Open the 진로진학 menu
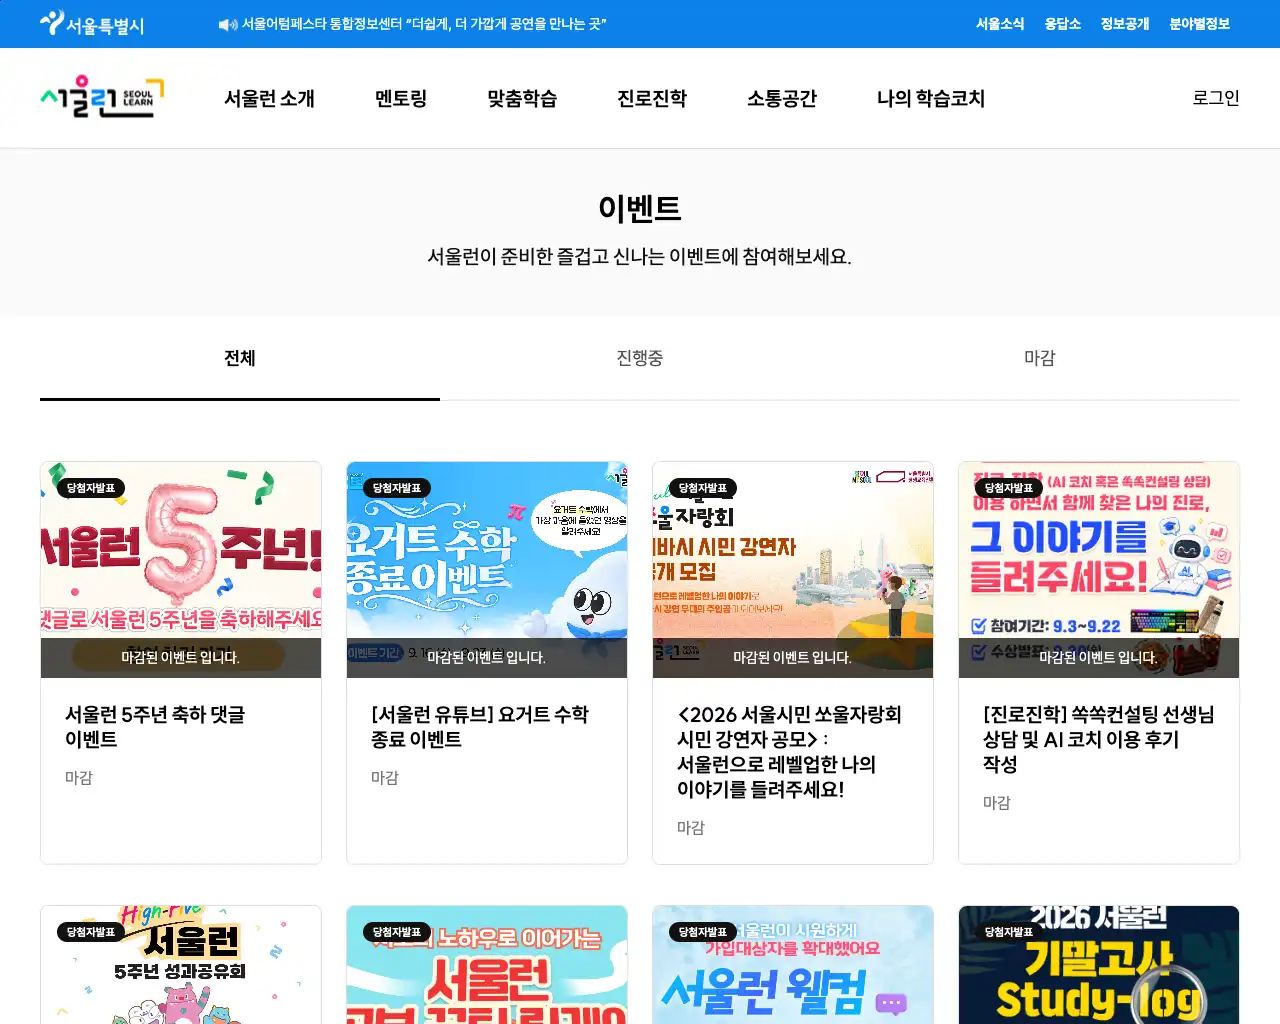 click(x=652, y=98)
